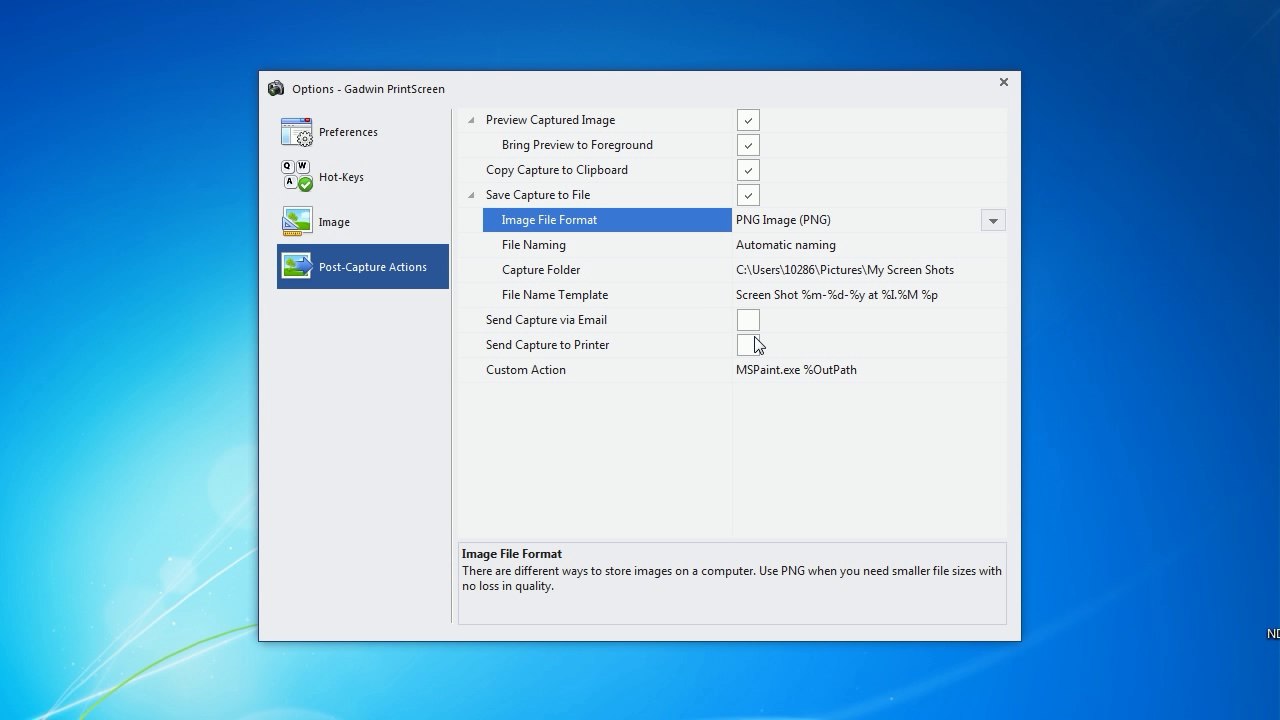Edit the Screen Shot file name template value
Screen dimensions: 1280x720
(x=837, y=295)
